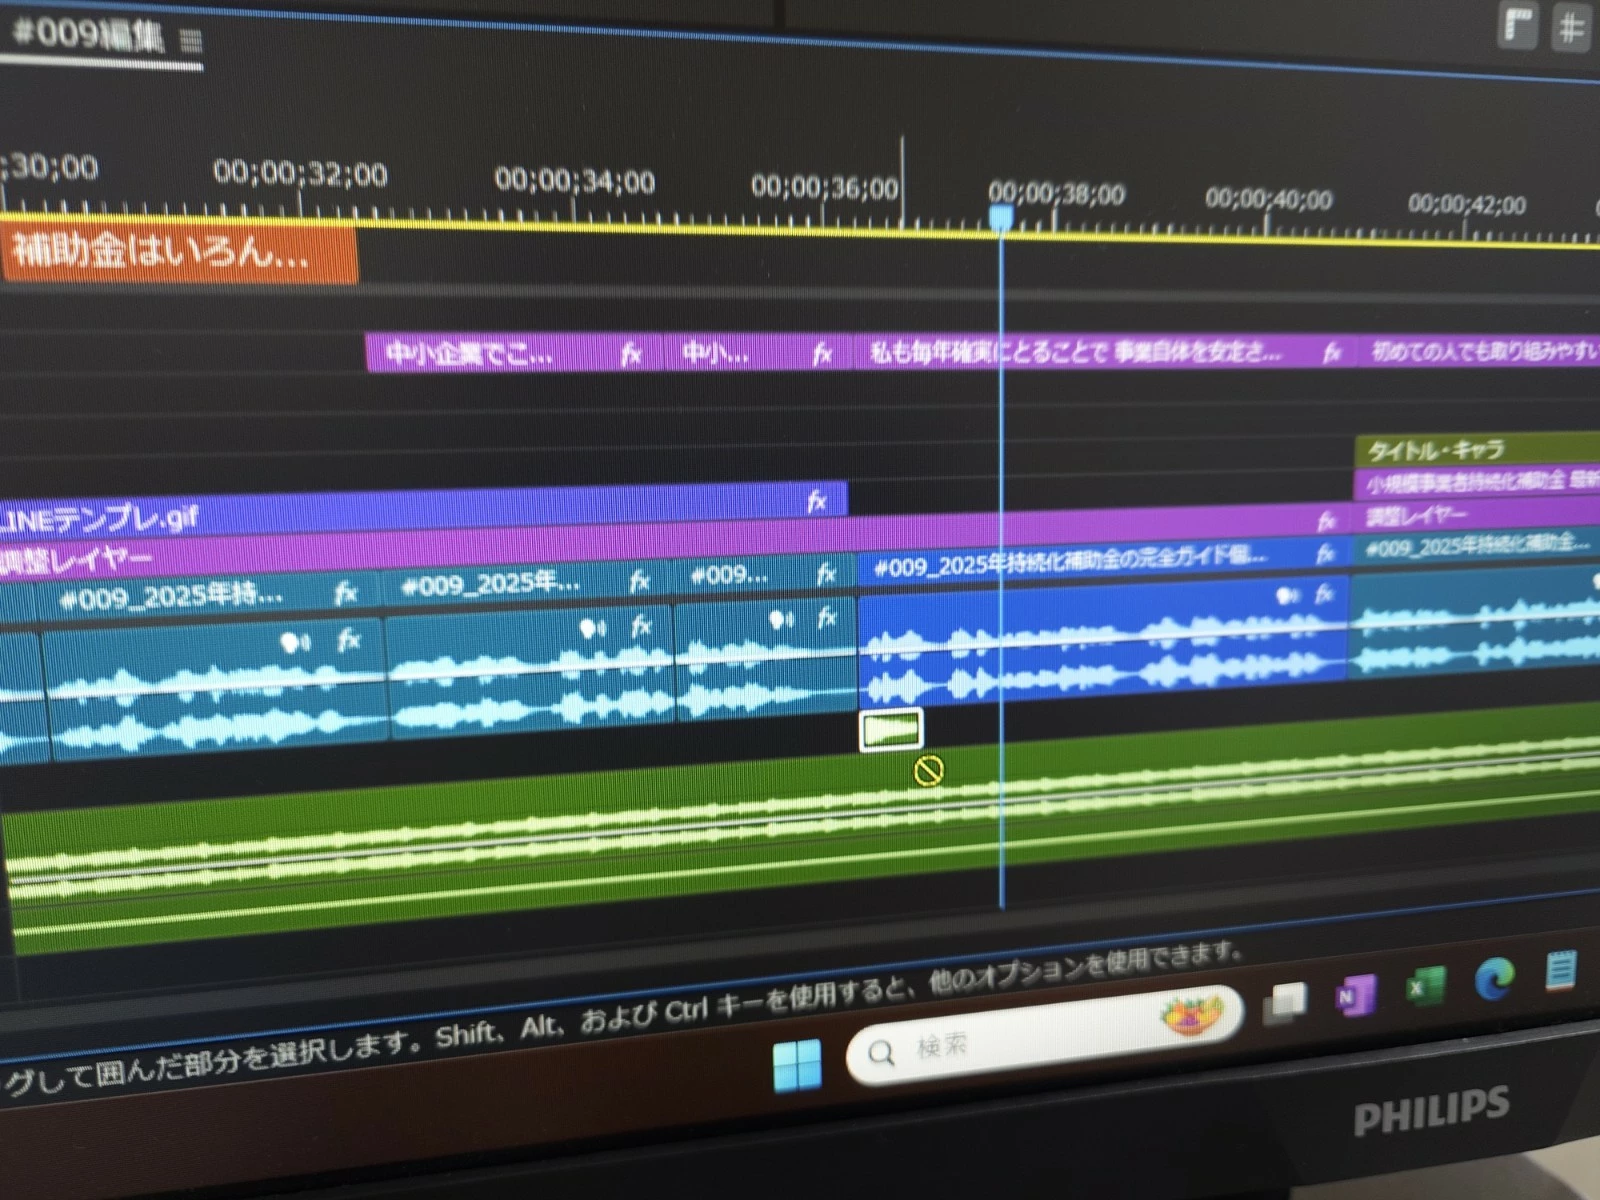Click the small white-outlined clip thumbnail below audio

pos(891,730)
